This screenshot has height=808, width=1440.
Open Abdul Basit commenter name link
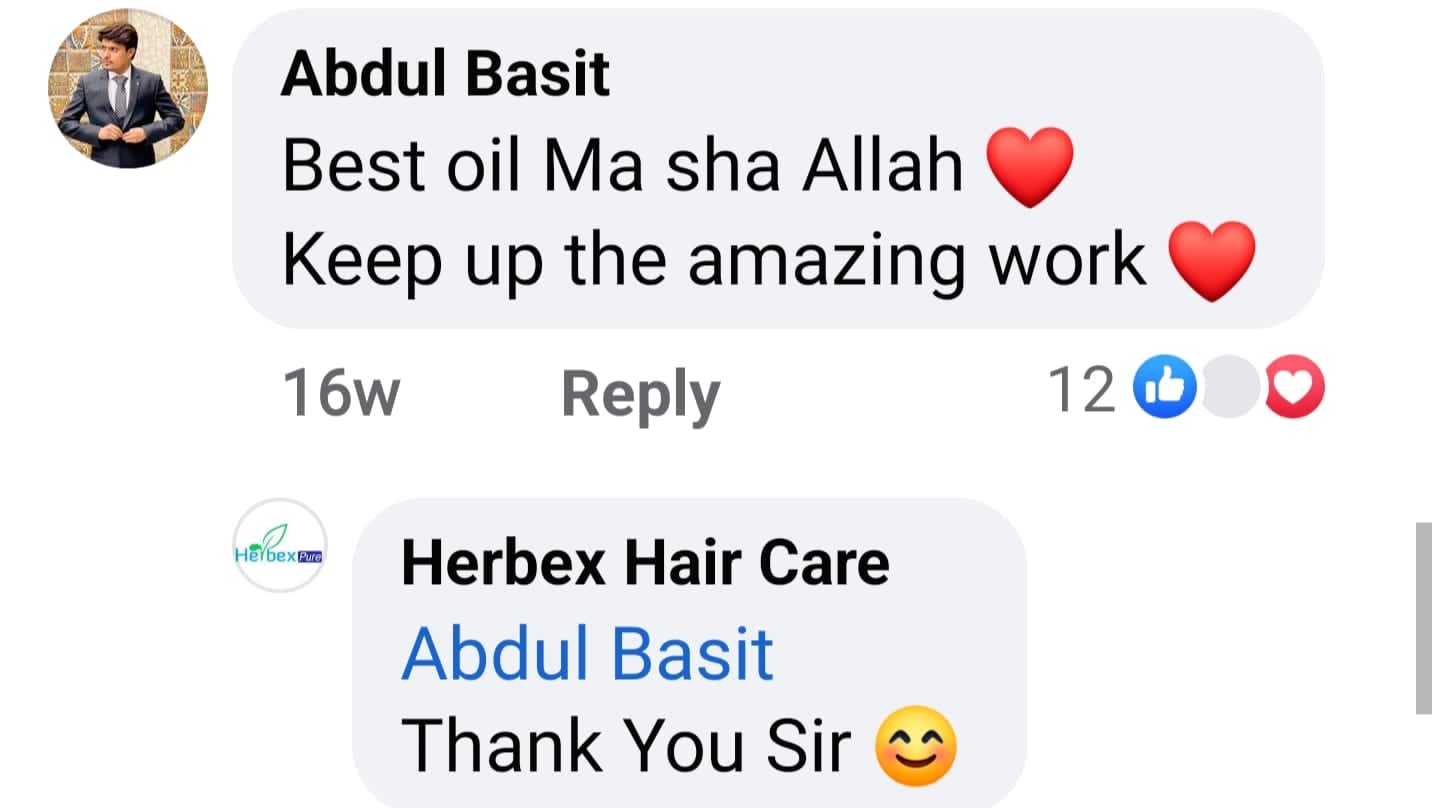(x=446, y=74)
